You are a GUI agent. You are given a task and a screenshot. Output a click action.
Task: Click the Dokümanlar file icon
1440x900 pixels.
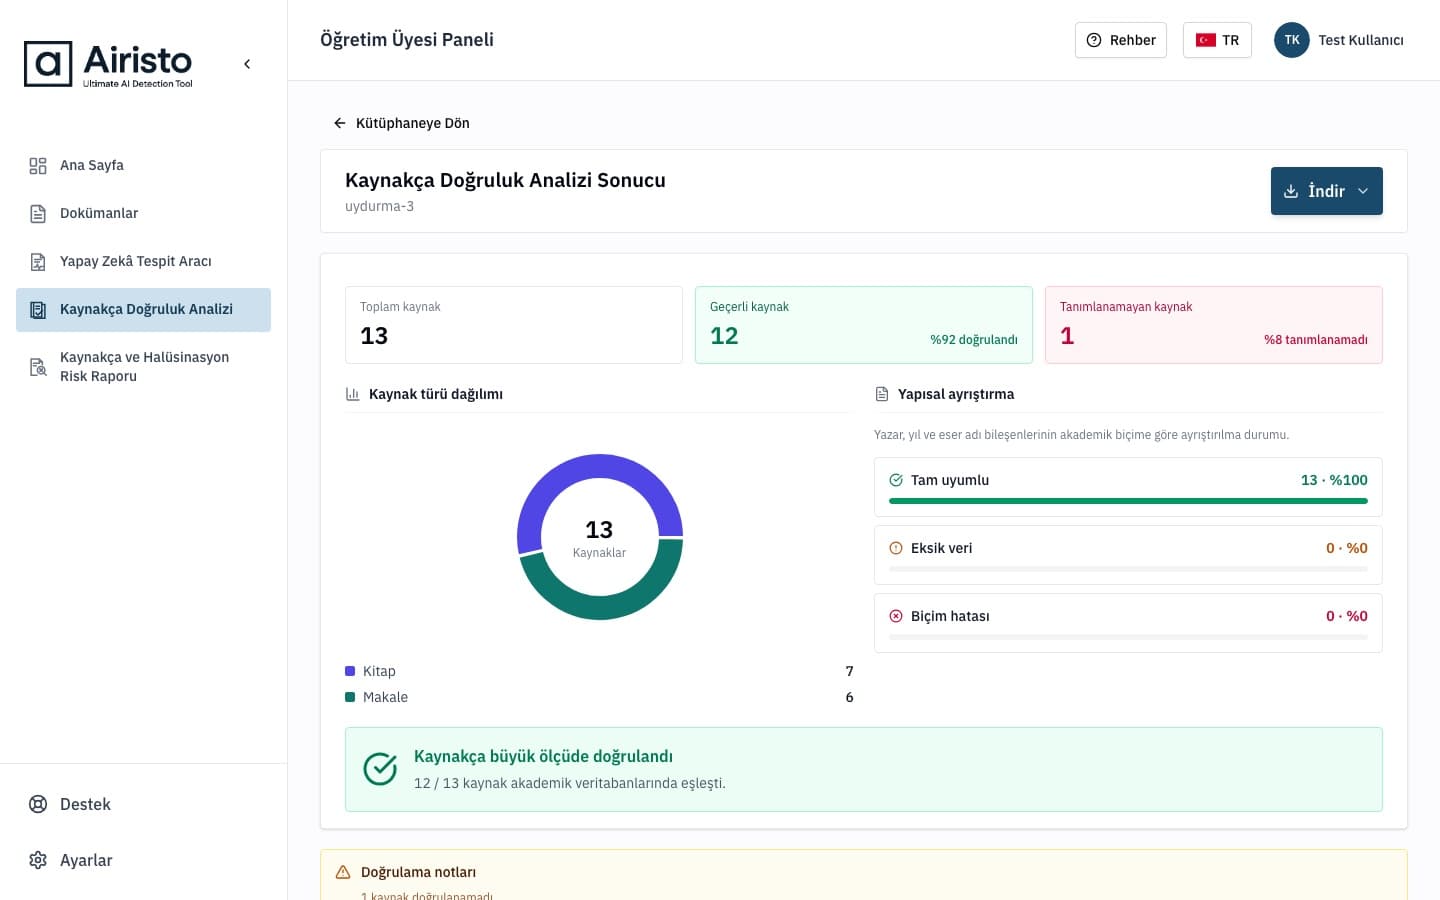[38, 214]
